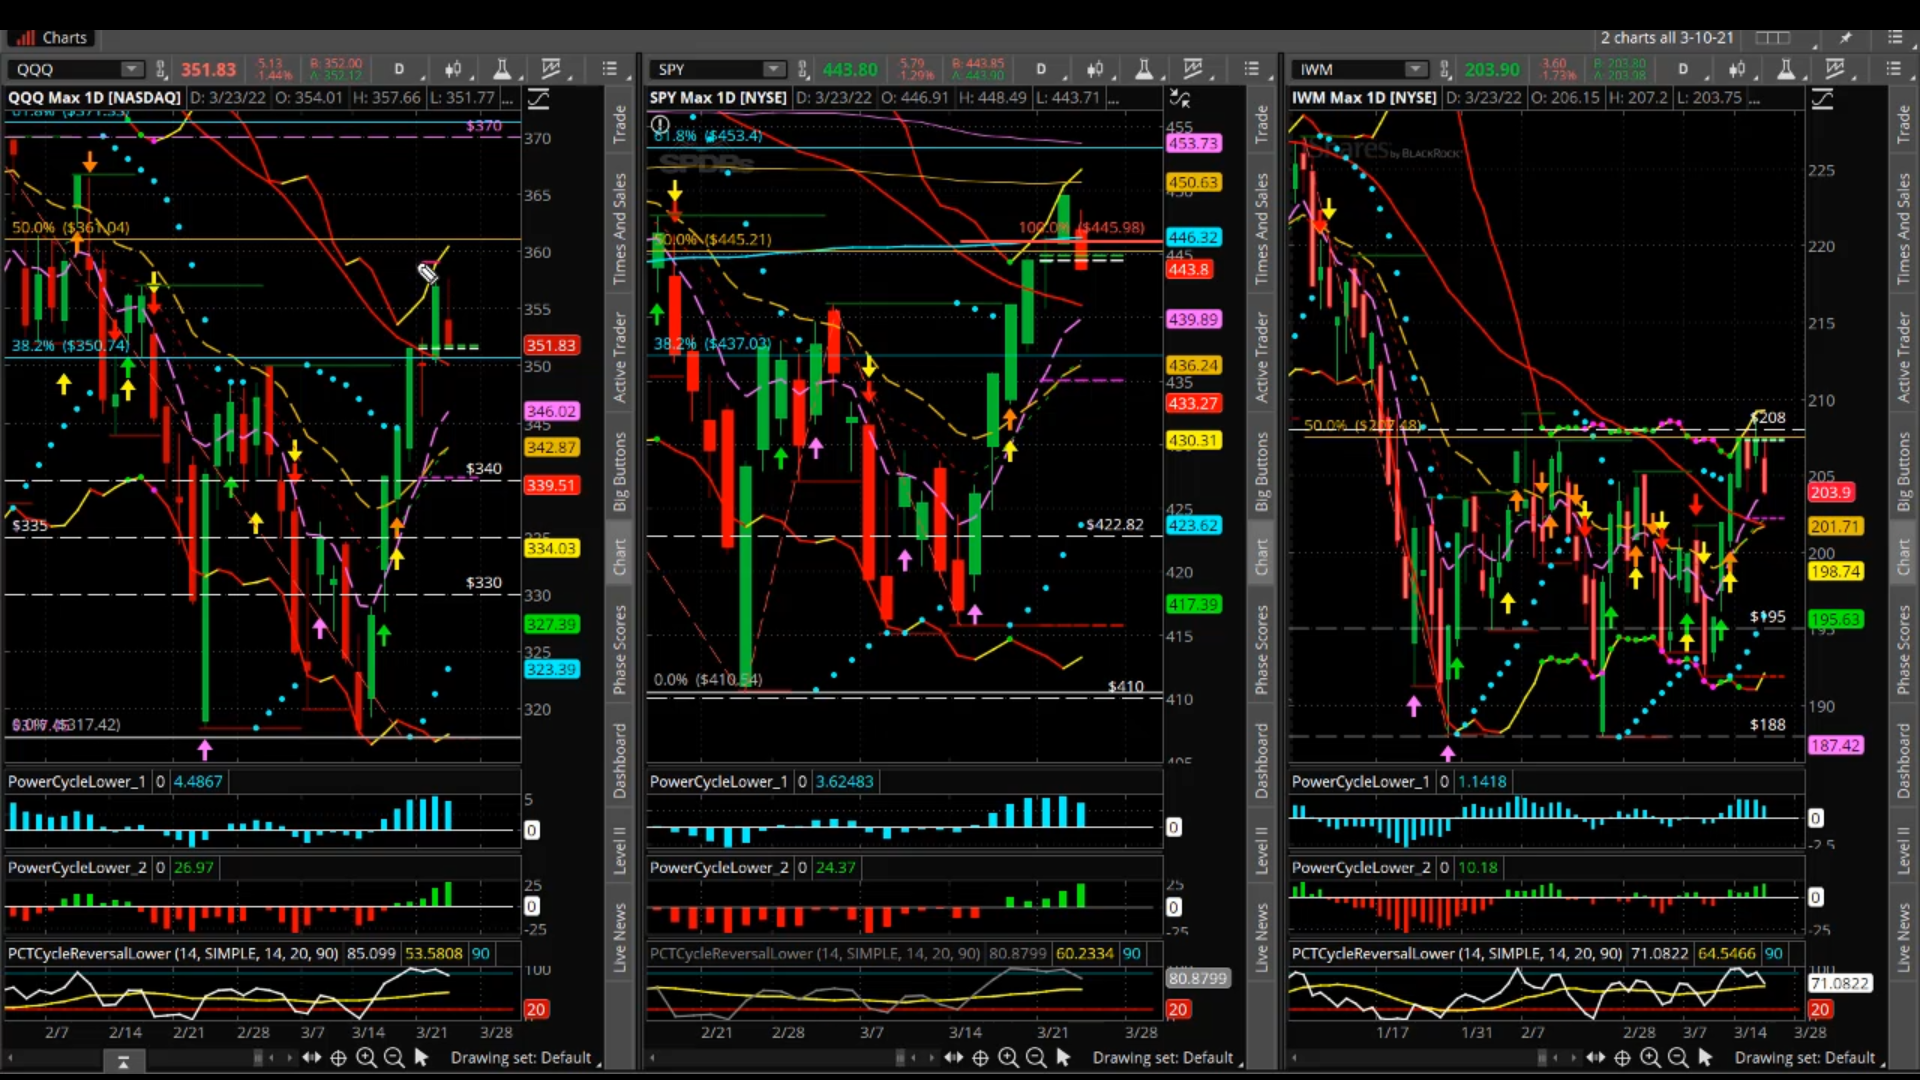The width and height of the screenshot is (1920, 1080).
Task: Zoom in on the SPY chart
Action: pyautogui.click(x=1008, y=1057)
